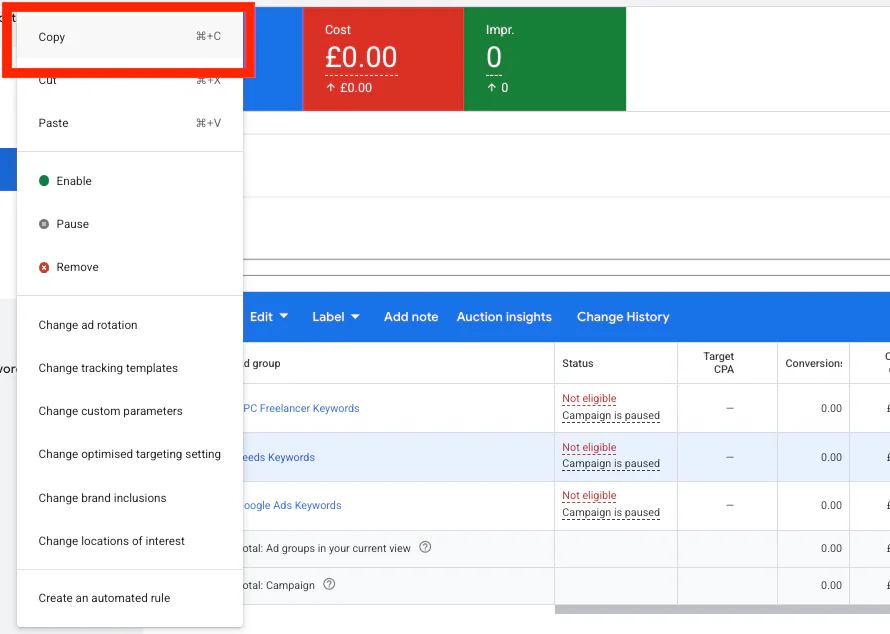Click Enable in the context menu
Image resolution: width=890 pixels, height=634 pixels.
130,181
